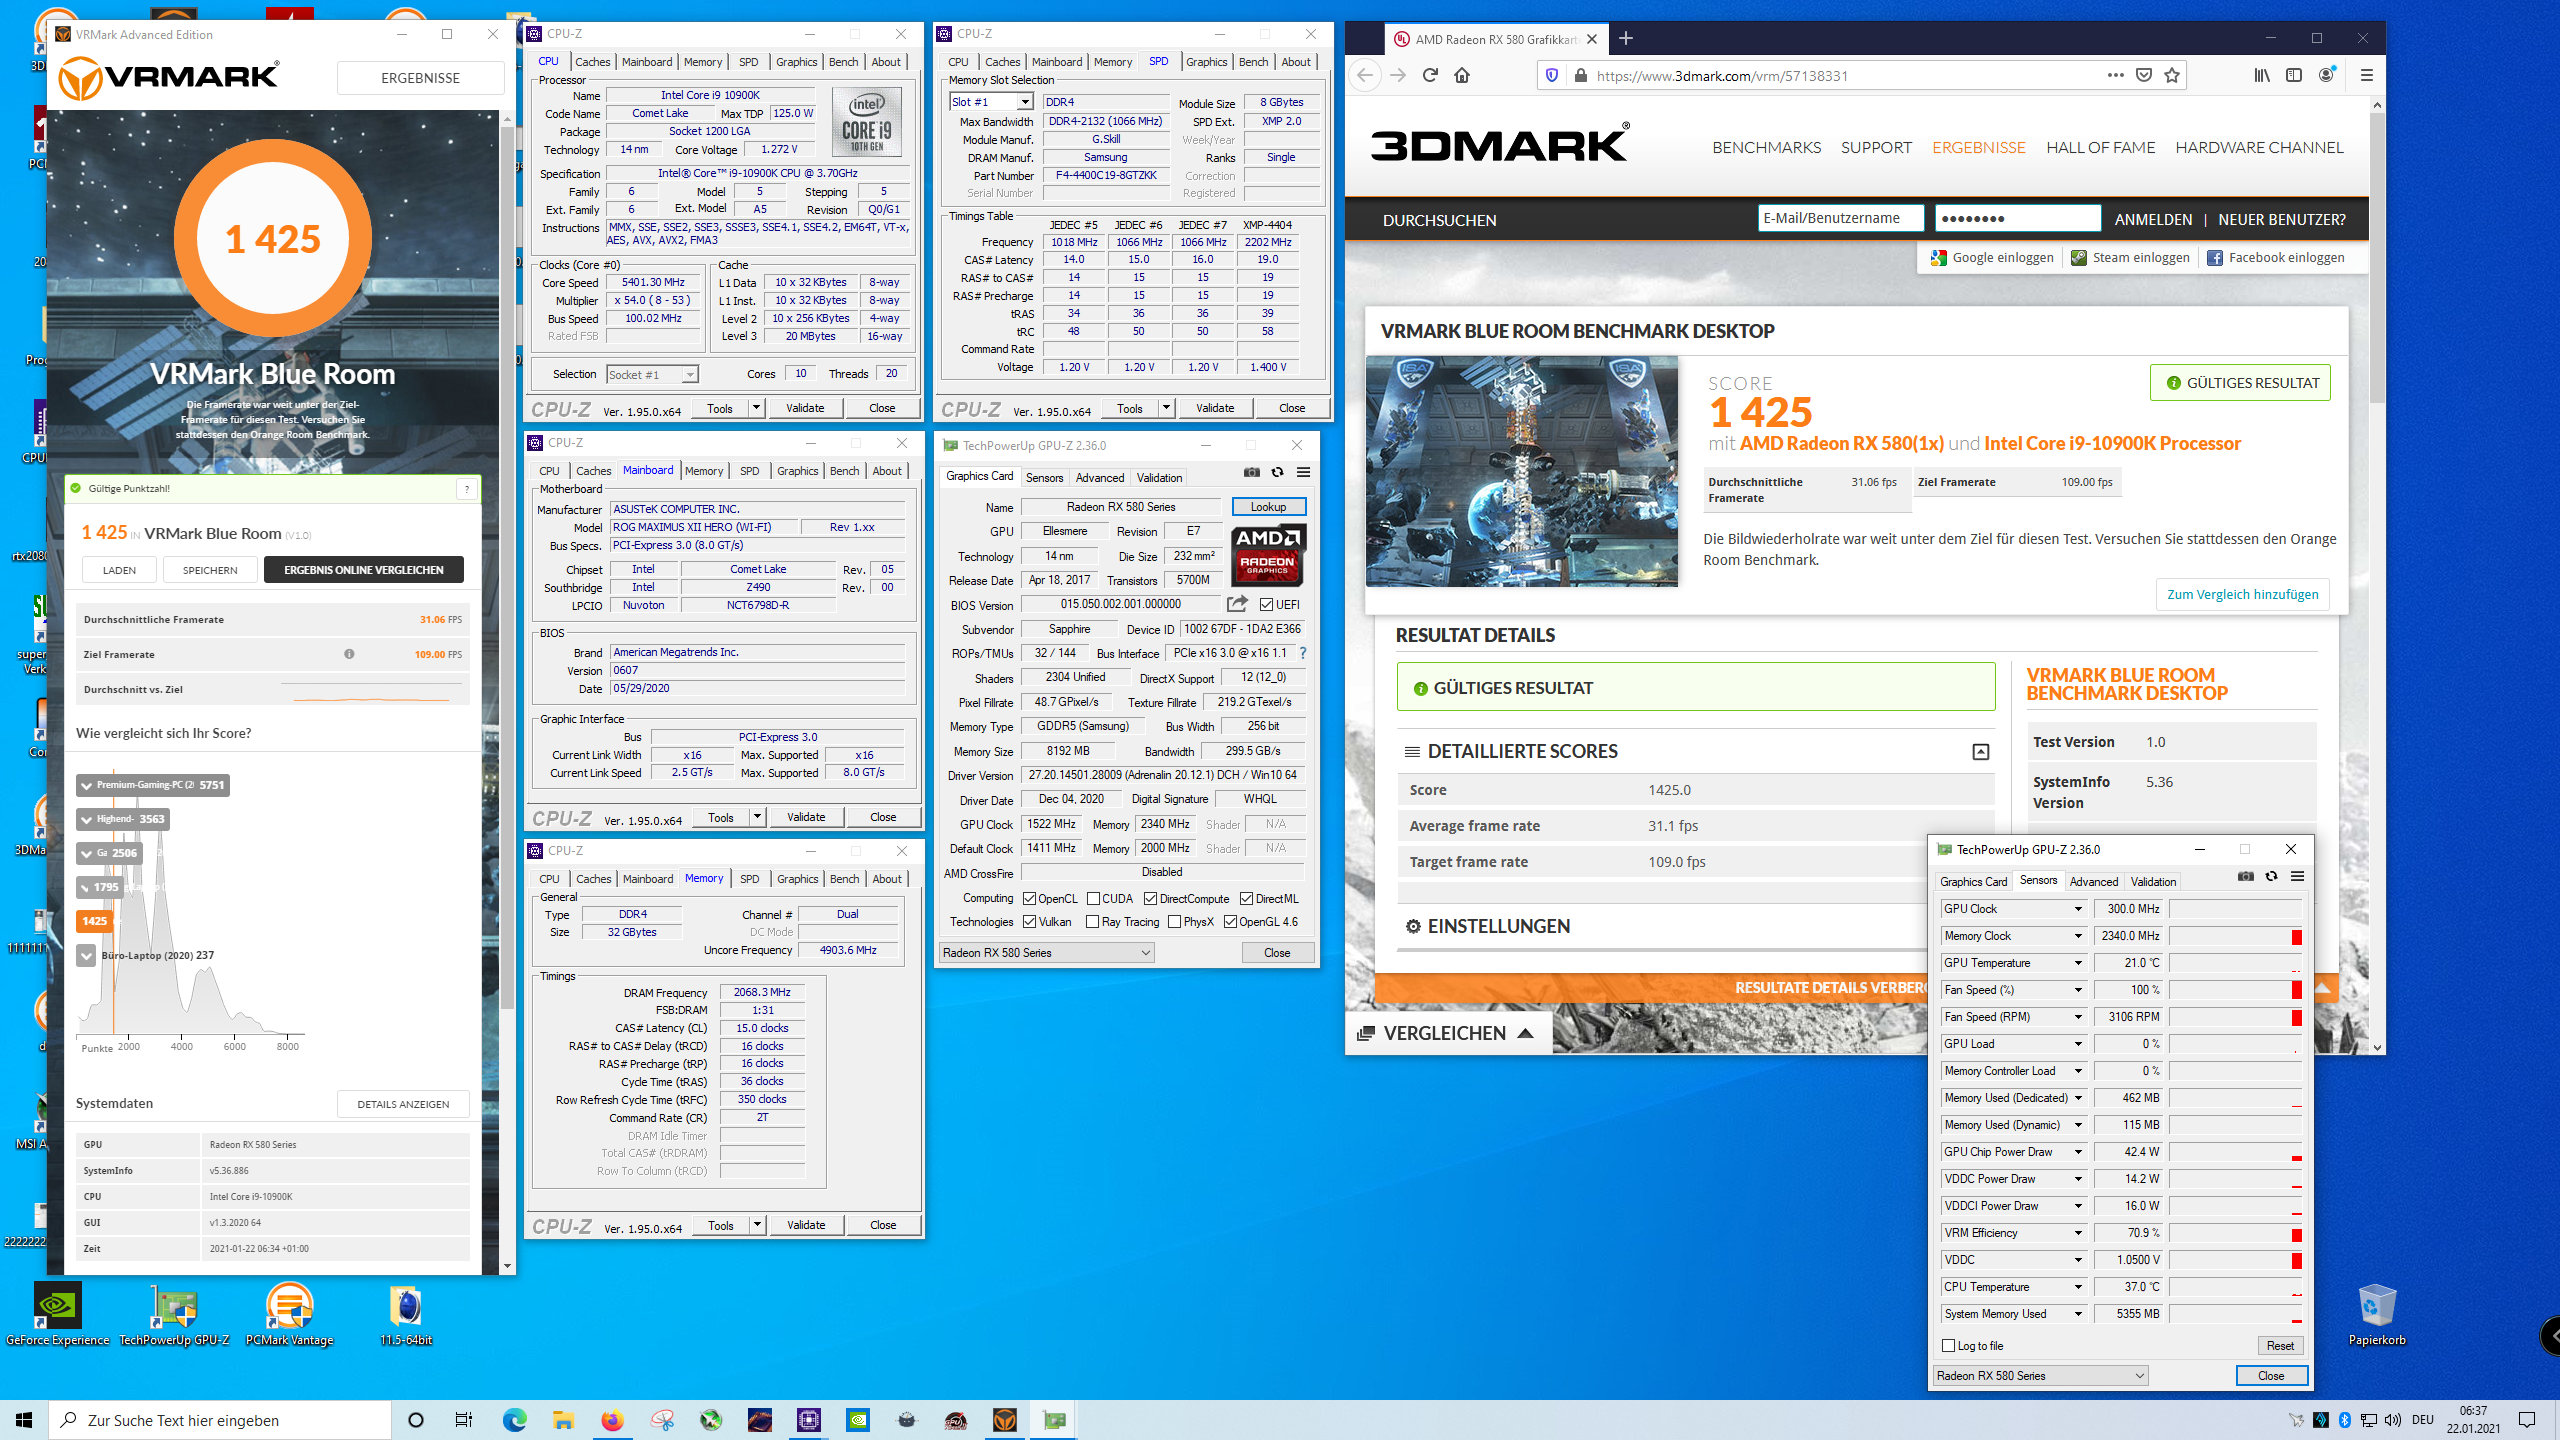Switch to Caches tab in CPU-Z CPU window
The width and height of the screenshot is (2560, 1440).
(x=592, y=62)
